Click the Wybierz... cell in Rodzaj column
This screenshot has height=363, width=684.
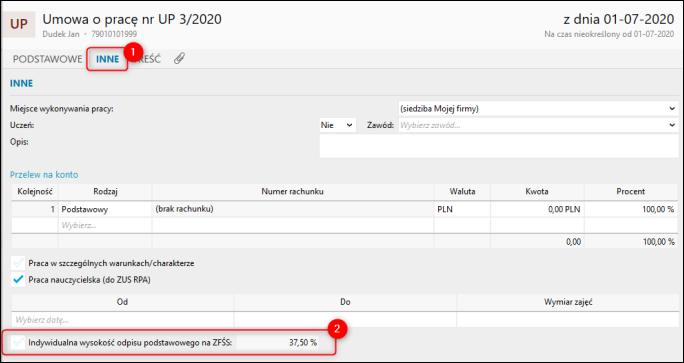click(105, 225)
